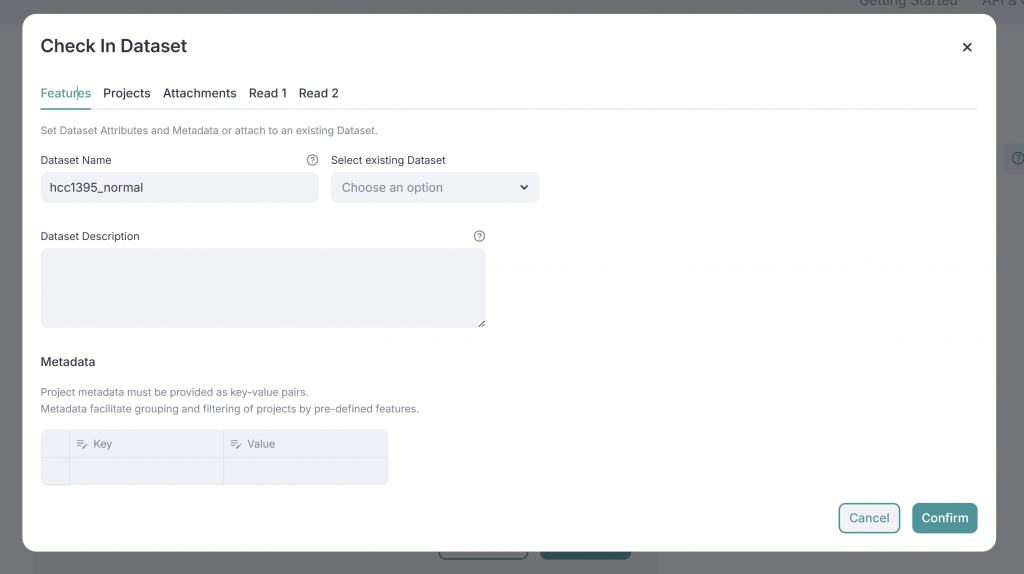
Task: Select the Read 1 tab
Action: [x=267, y=93]
